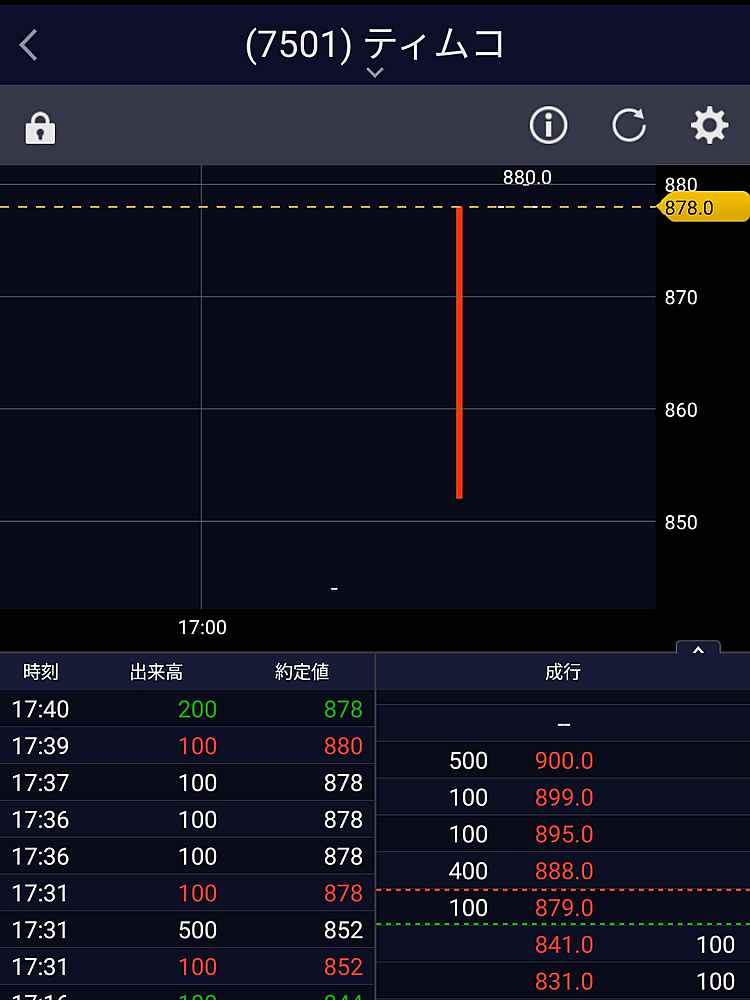Click the 約定値 column header
Screen dimensions: 750x1000
tap(302, 672)
